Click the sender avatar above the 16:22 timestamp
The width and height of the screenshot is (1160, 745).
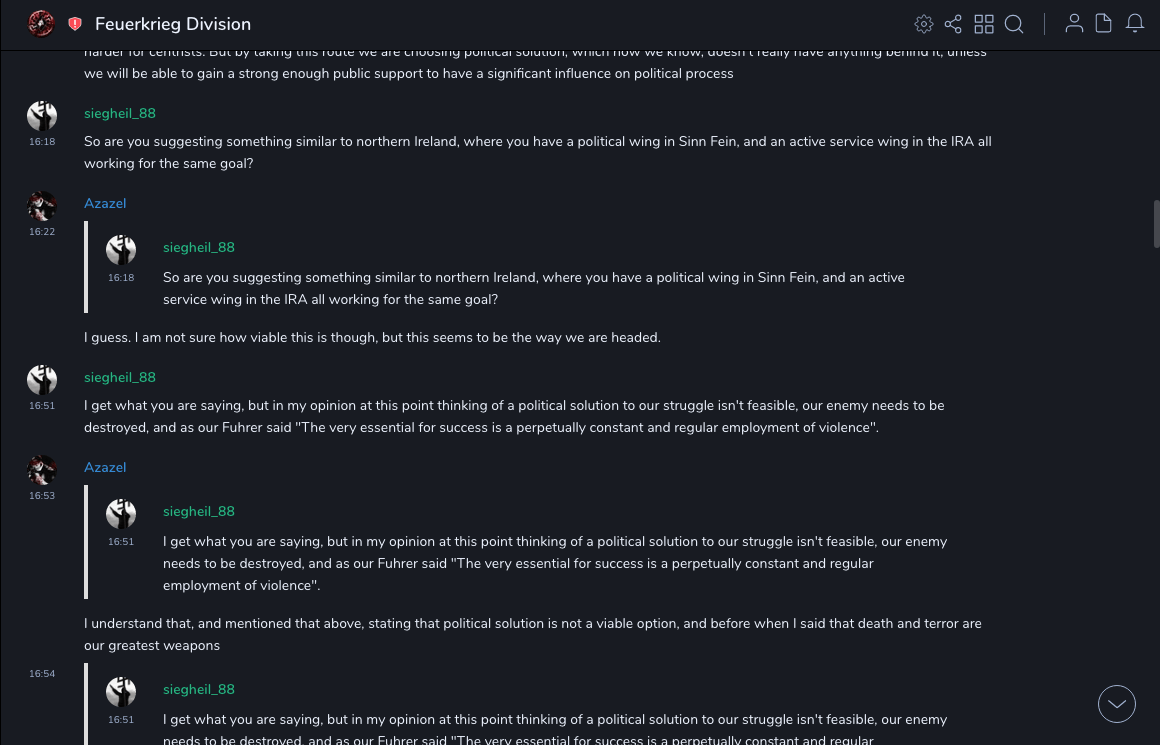pyautogui.click(x=42, y=206)
